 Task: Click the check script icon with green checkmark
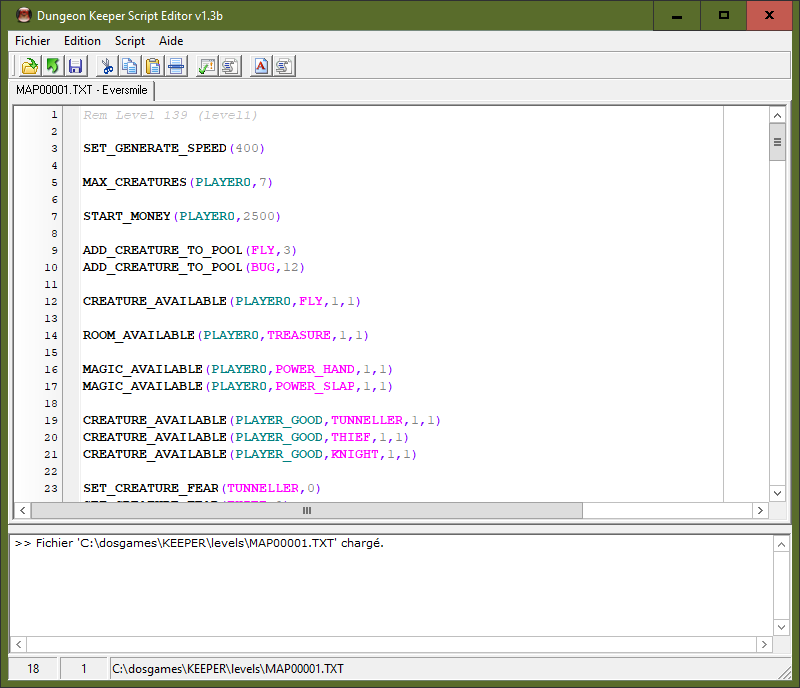[206, 66]
